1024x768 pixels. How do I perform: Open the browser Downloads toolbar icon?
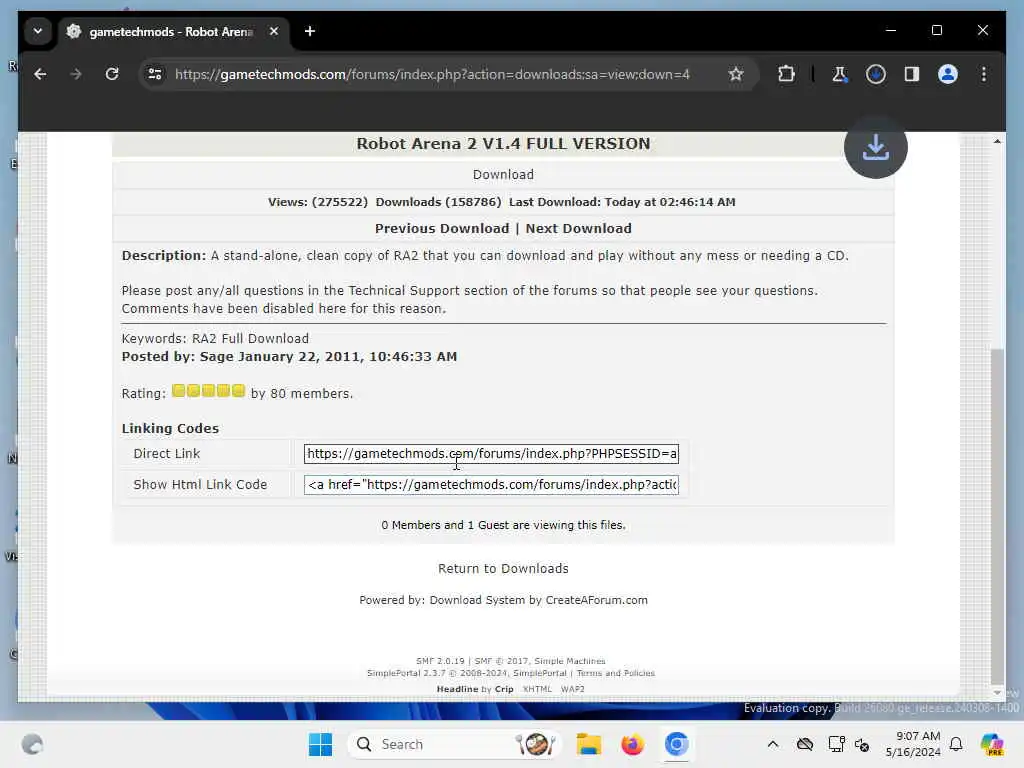point(876,74)
